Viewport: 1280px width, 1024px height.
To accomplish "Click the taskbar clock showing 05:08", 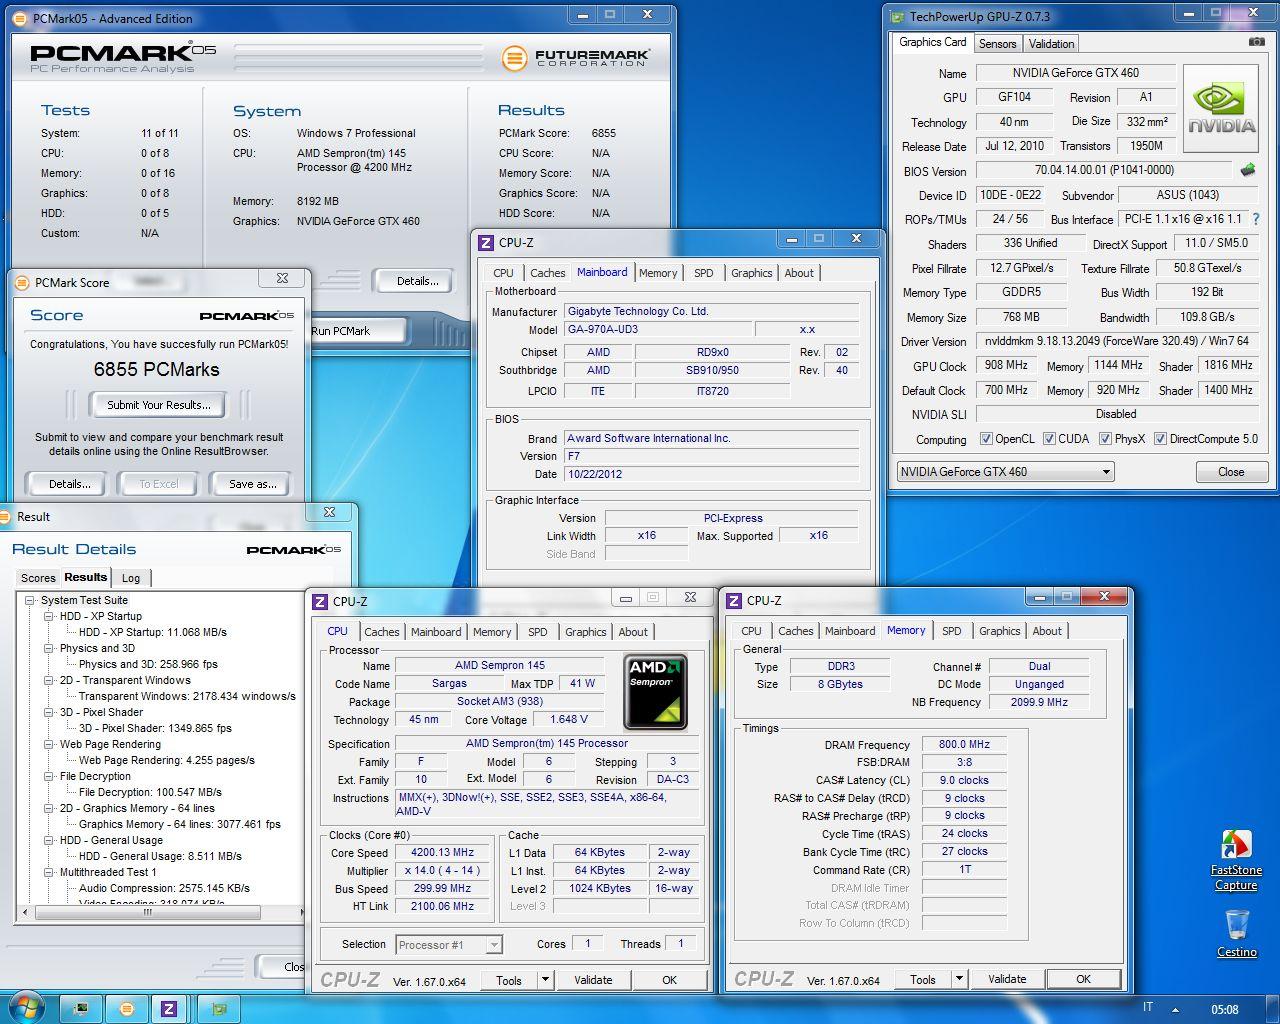I will click(1224, 1009).
